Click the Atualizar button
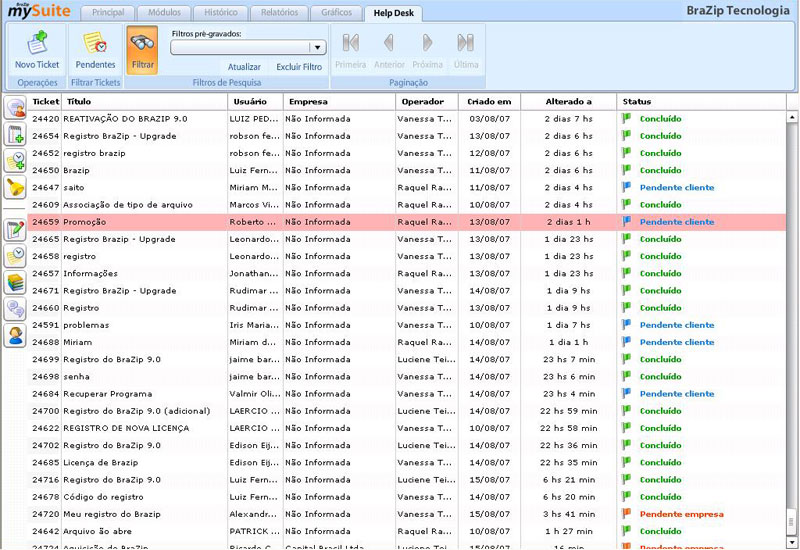This screenshot has width=800, height=550. [244, 67]
